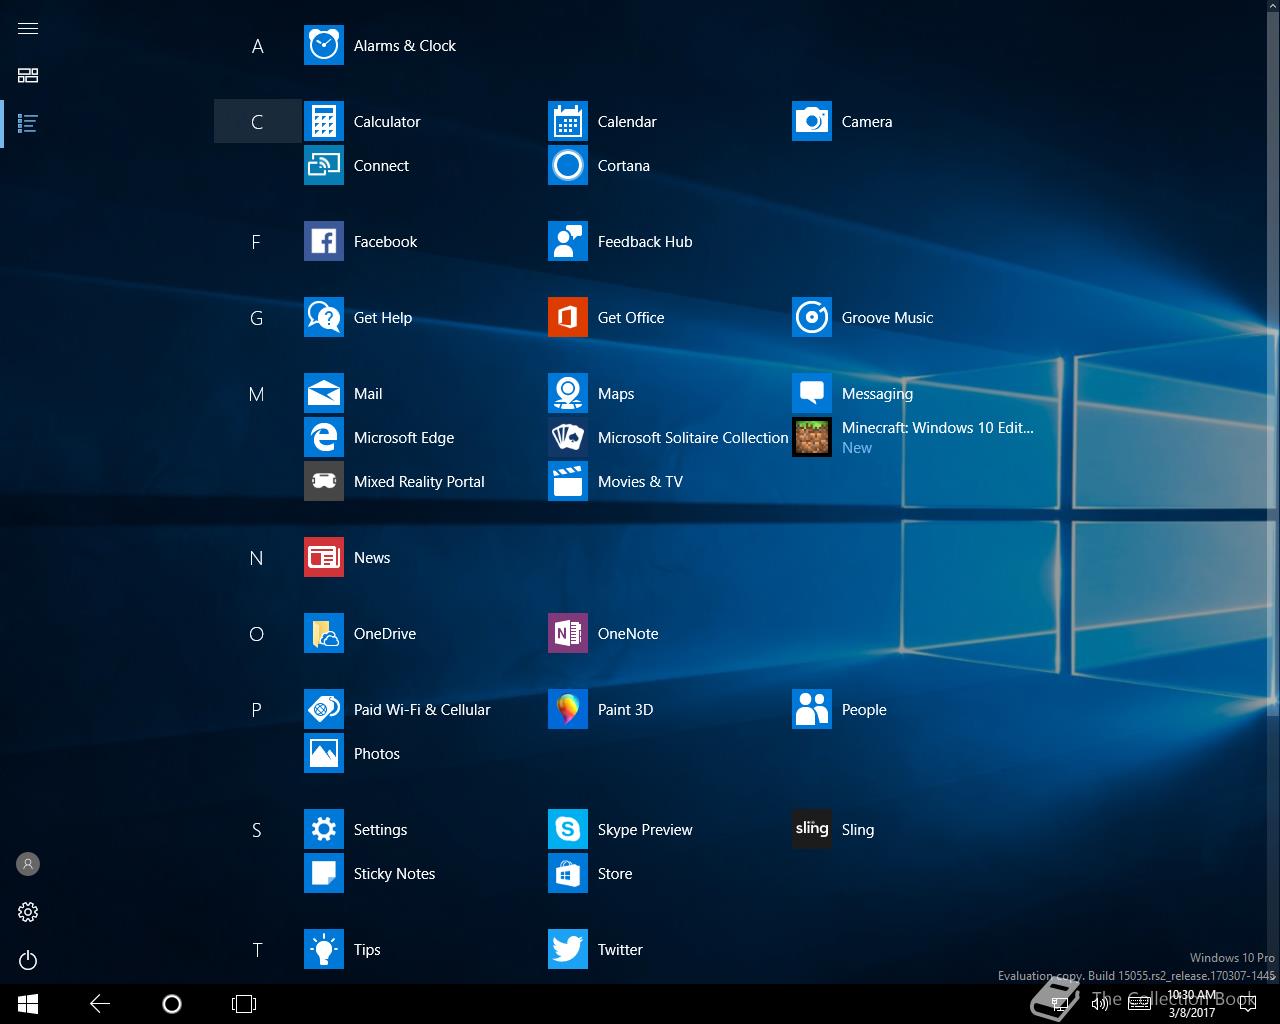Click the letter M group header
Viewport: 1280px width, 1024px height.
[257, 393]
